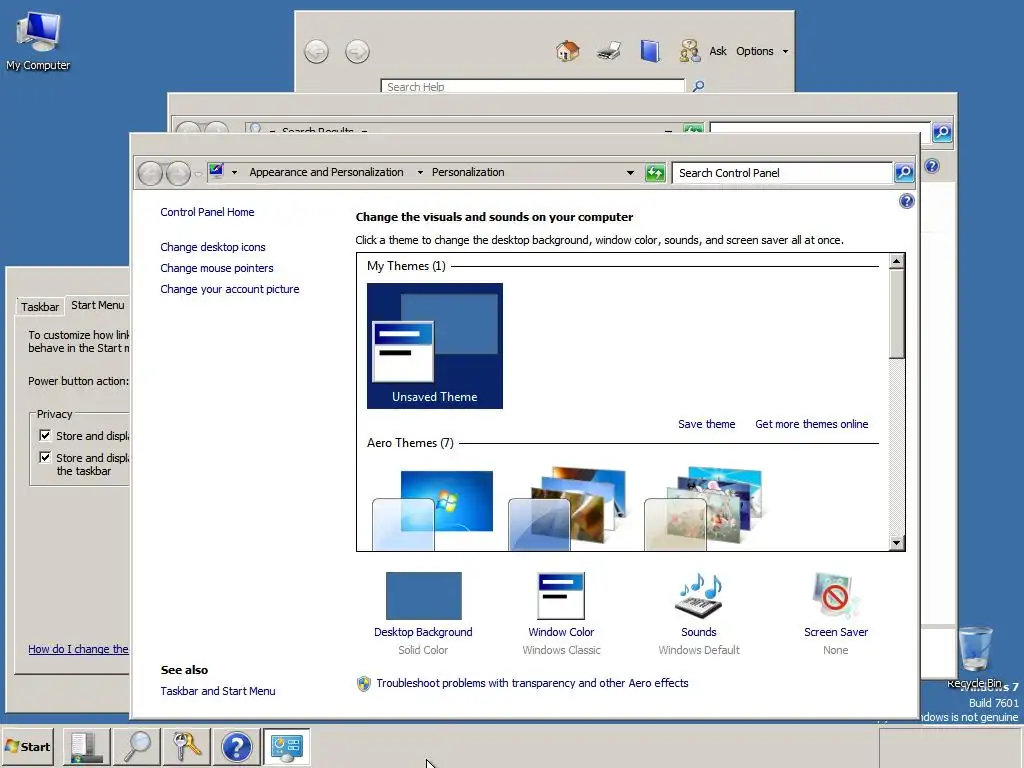1024x768 pixels.
Task: Click theme list scrollbar down arrow
Action: 897,543
